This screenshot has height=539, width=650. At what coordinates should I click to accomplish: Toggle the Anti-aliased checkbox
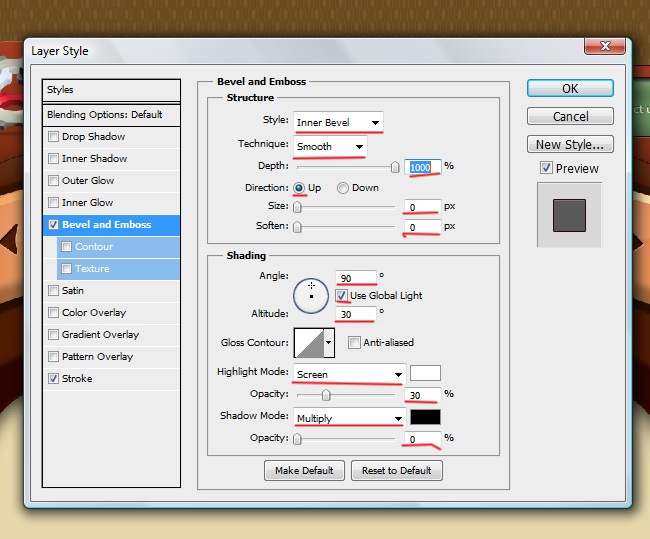pos(354,343)
